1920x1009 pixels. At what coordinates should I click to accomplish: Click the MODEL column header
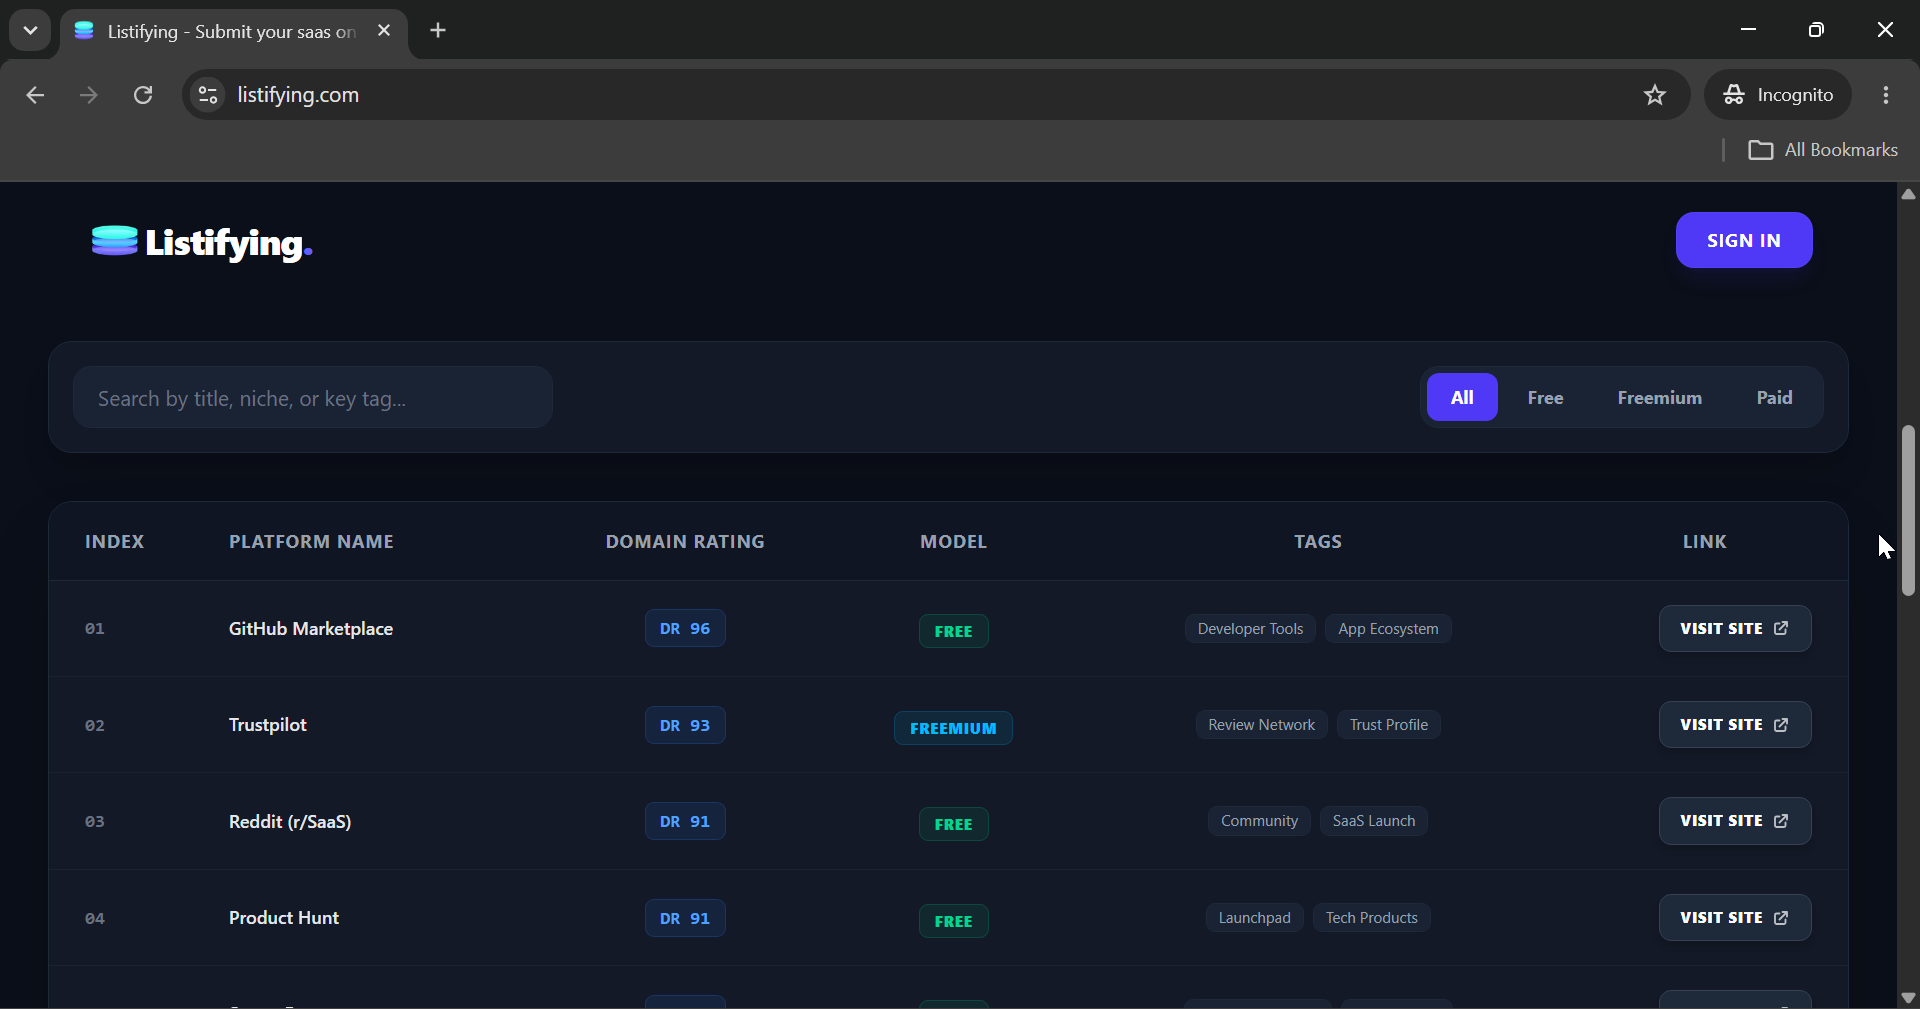[x=953, y=542]
